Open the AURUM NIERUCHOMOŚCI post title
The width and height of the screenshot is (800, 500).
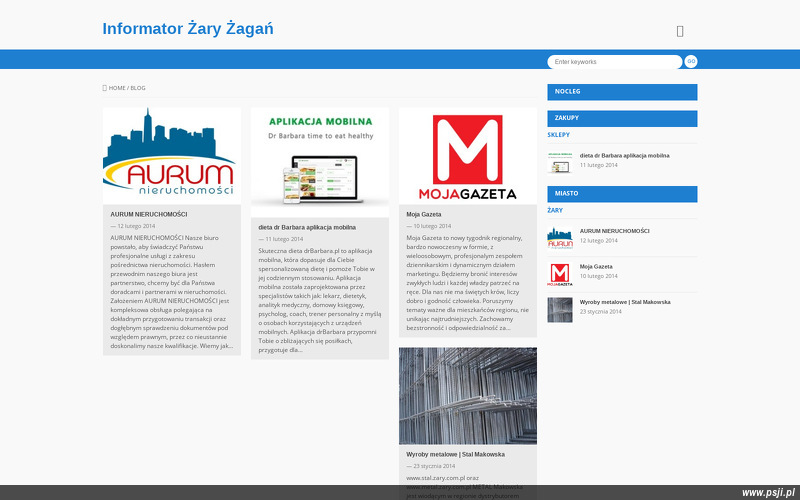[148, 214]
